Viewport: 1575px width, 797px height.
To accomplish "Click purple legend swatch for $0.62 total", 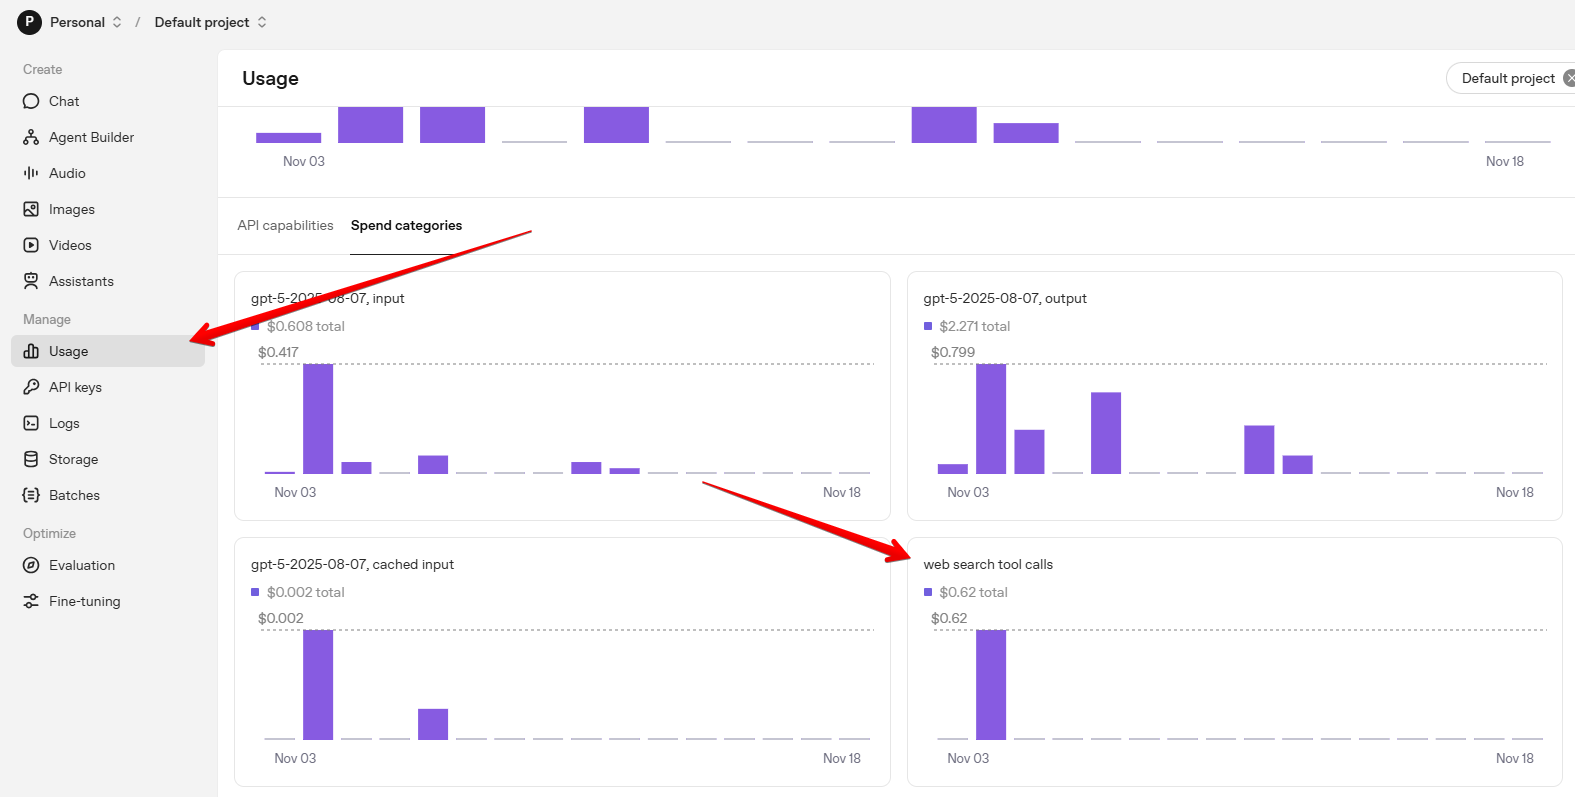I will click(928, 592).
